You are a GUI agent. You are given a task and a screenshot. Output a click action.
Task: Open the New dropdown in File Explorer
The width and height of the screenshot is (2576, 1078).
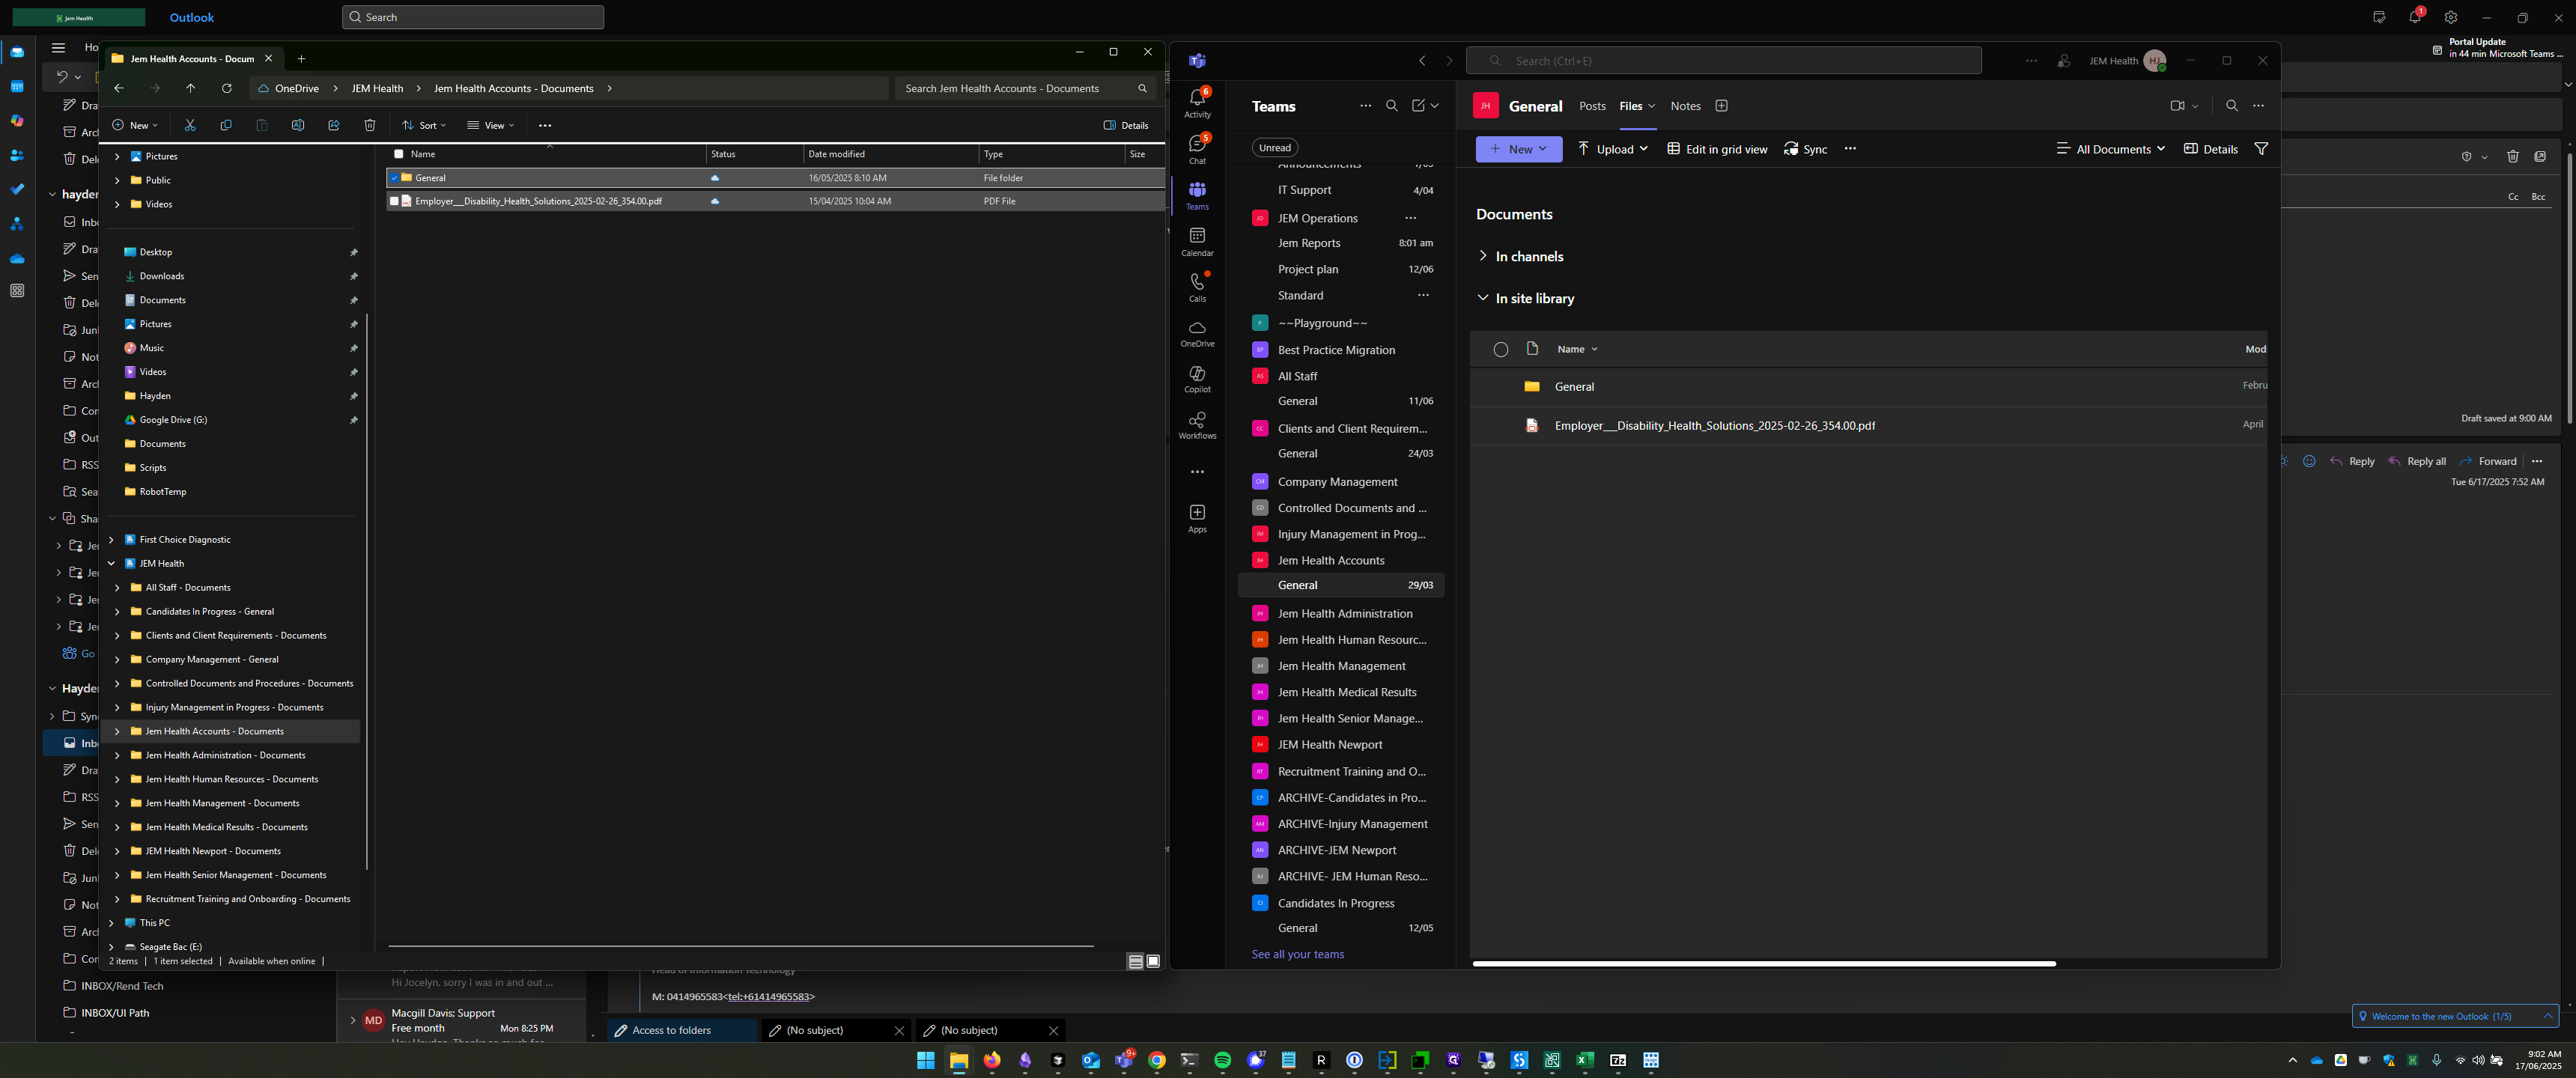[x=135, y=125]
